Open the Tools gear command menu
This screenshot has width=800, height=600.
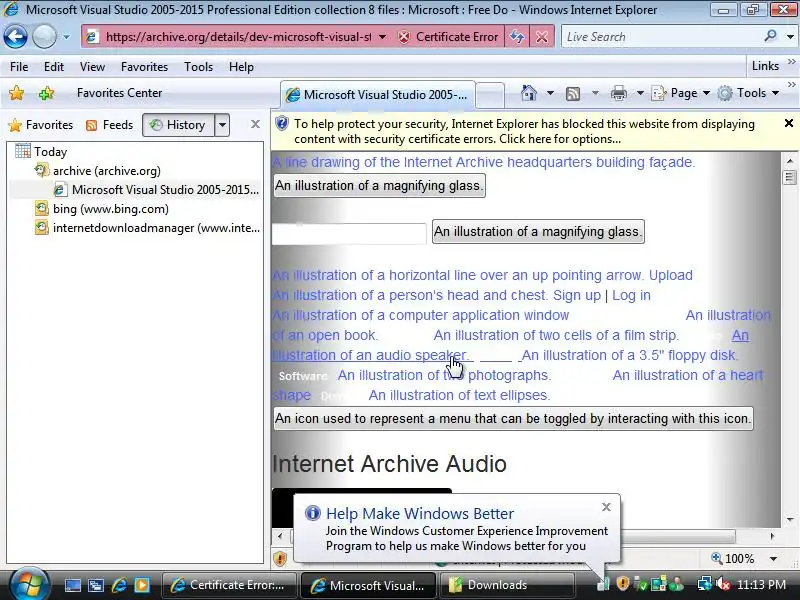pos(748,93)
